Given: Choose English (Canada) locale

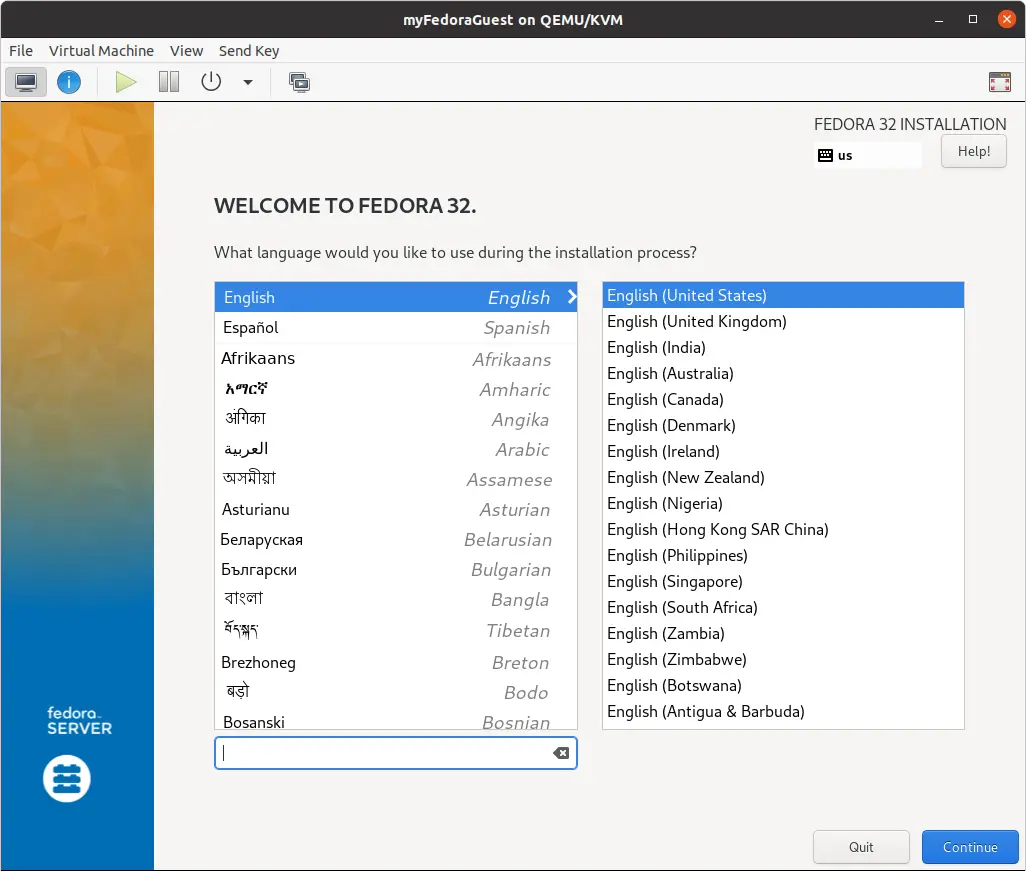Looking at the screenshot, I should pos(783,399).
